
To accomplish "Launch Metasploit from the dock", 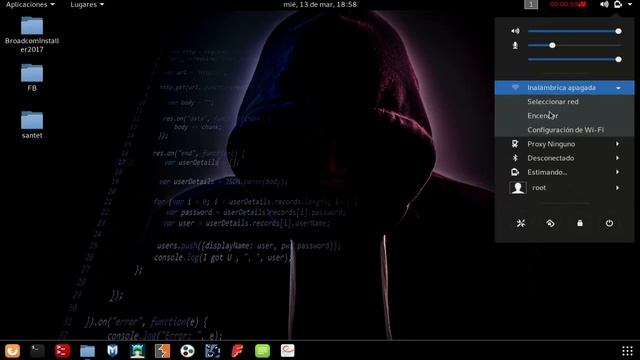I will click(x=112, y=351).
